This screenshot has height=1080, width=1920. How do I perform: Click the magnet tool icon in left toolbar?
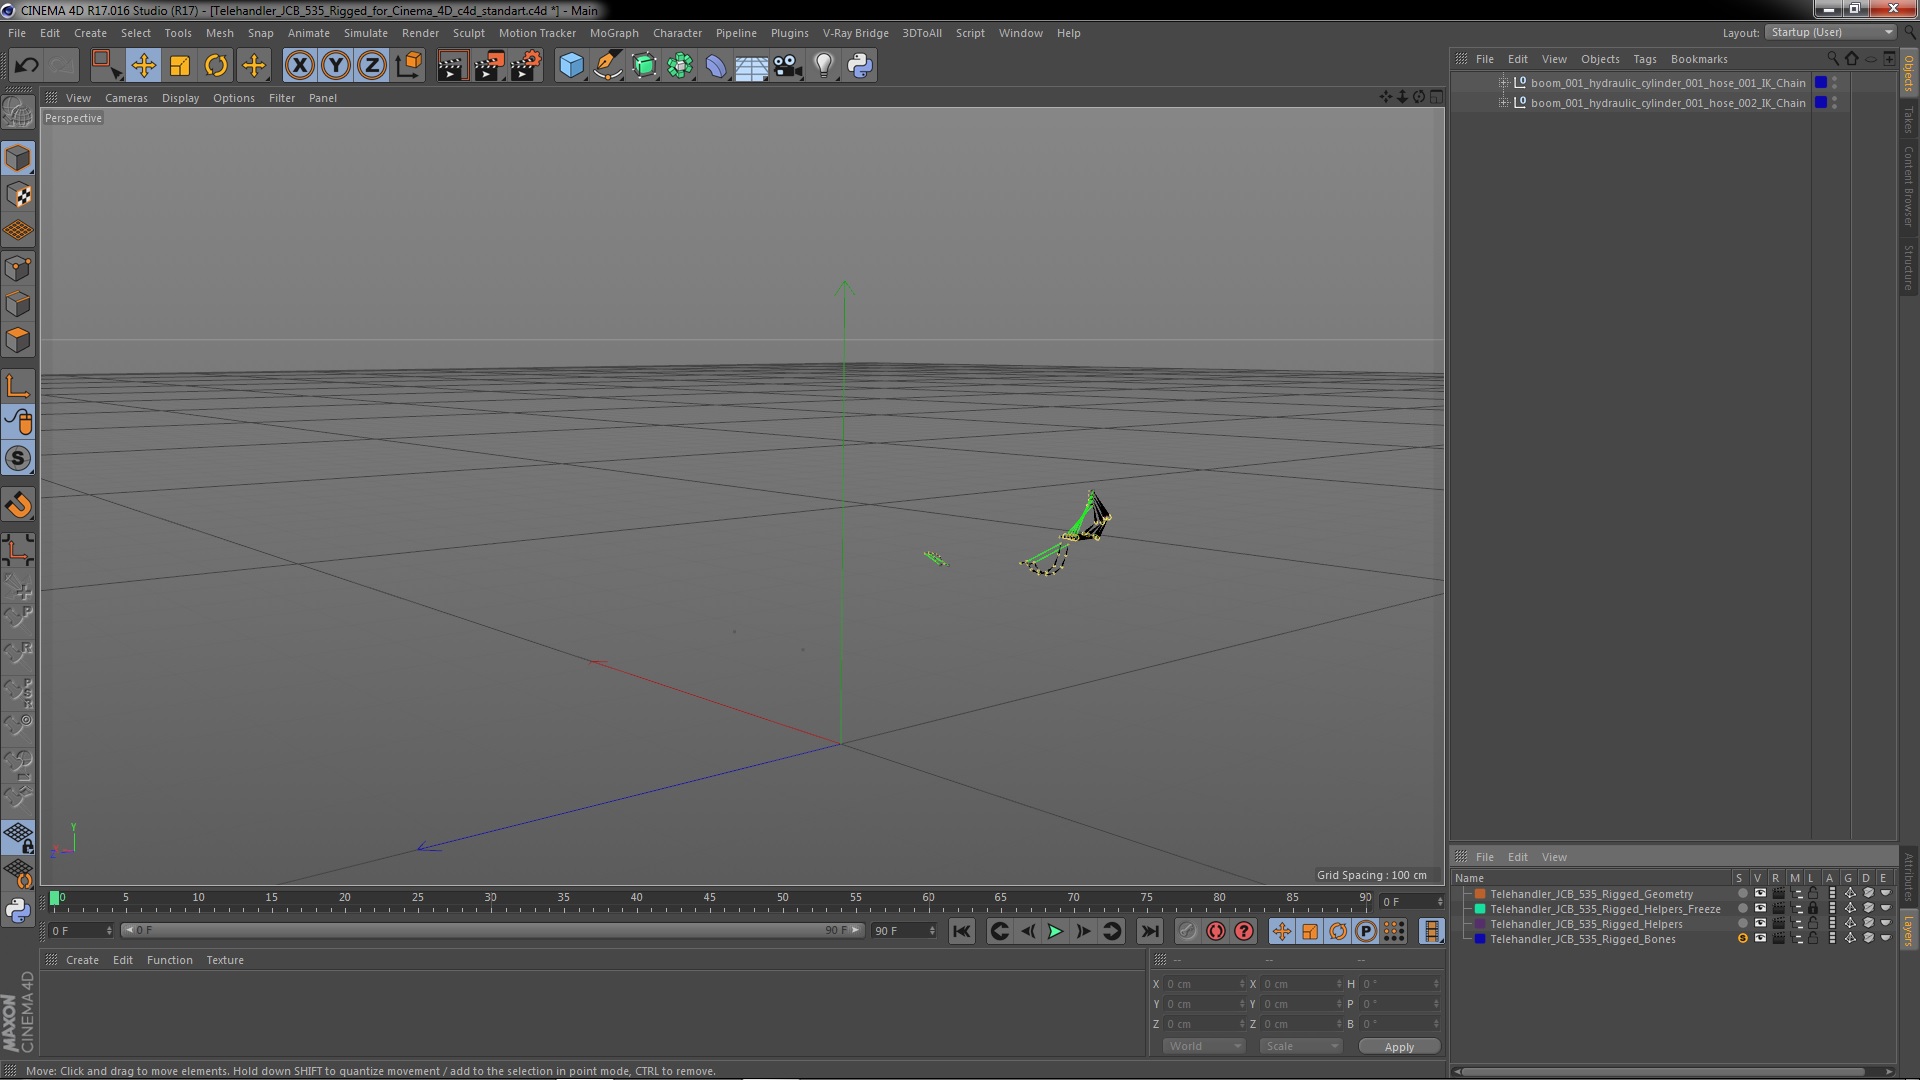(18, 505)
